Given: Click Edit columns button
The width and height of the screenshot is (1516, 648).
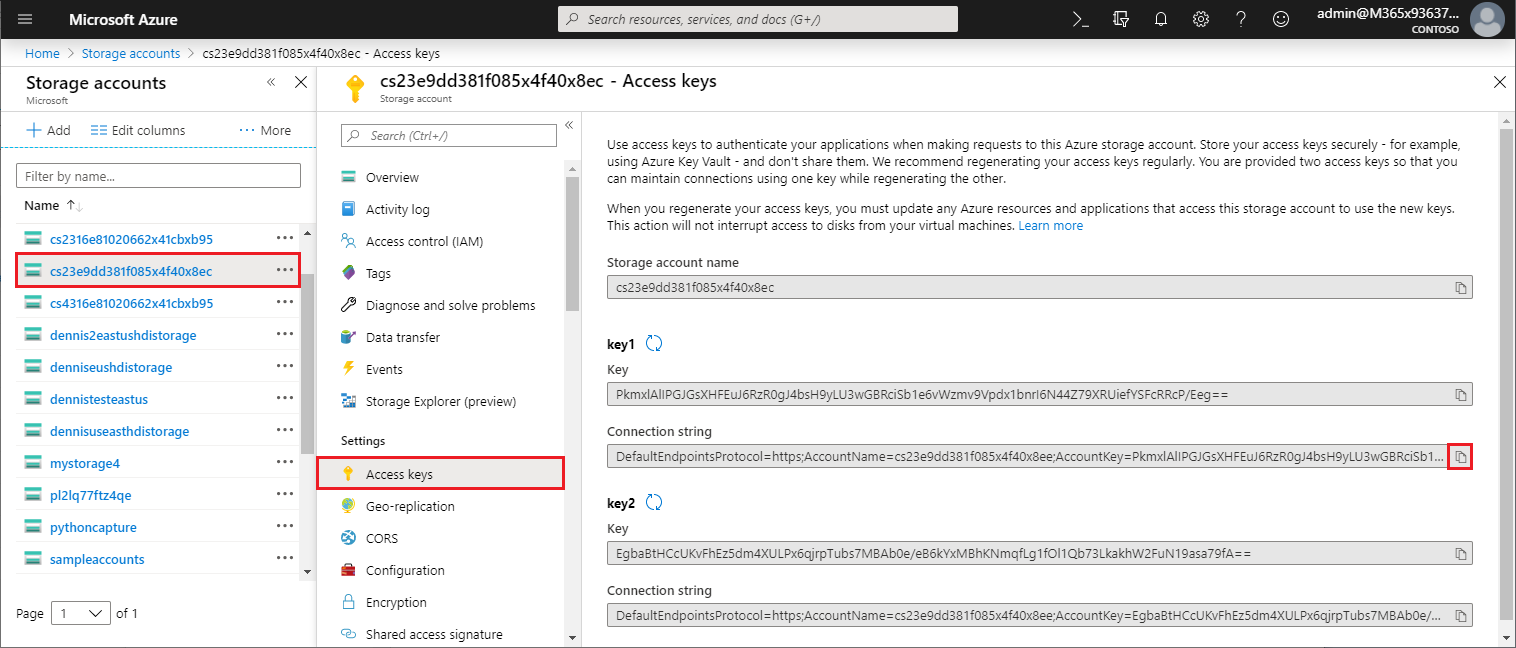Looking at the screenshot, I should point(138,130).
